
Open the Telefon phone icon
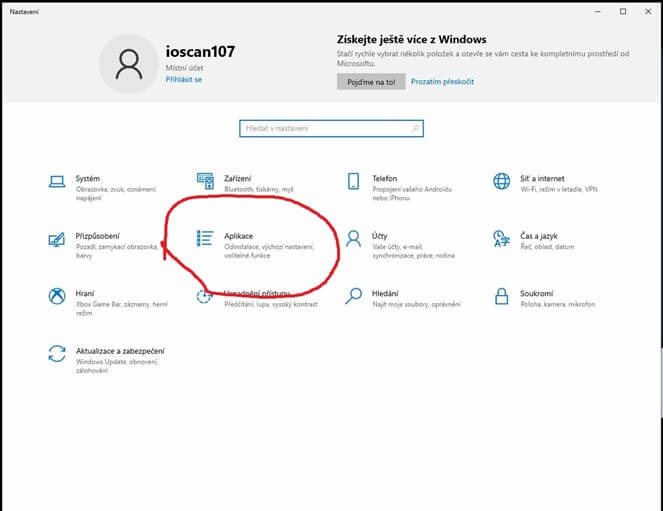[x=353, y=181]
